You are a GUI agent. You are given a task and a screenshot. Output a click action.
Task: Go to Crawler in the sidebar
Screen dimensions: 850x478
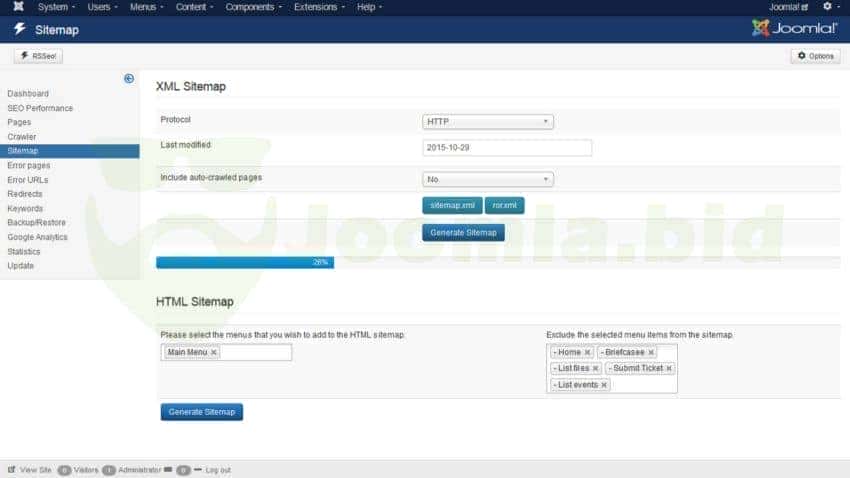(x=22, y=136)
